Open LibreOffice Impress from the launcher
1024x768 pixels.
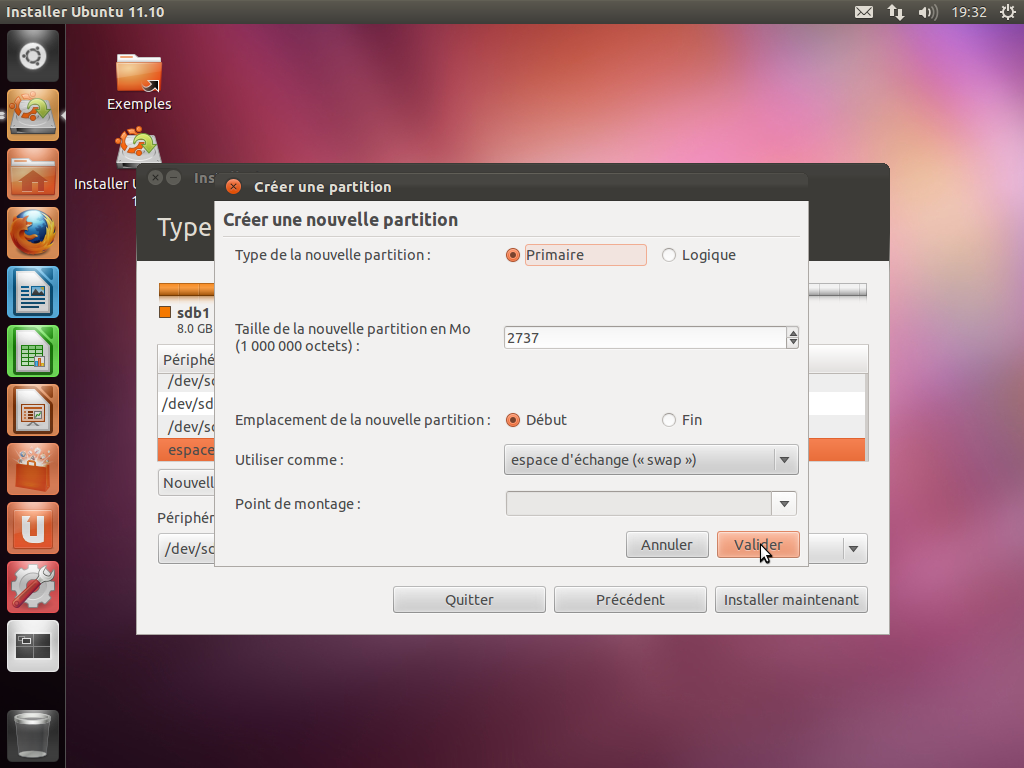click(33, 410)
